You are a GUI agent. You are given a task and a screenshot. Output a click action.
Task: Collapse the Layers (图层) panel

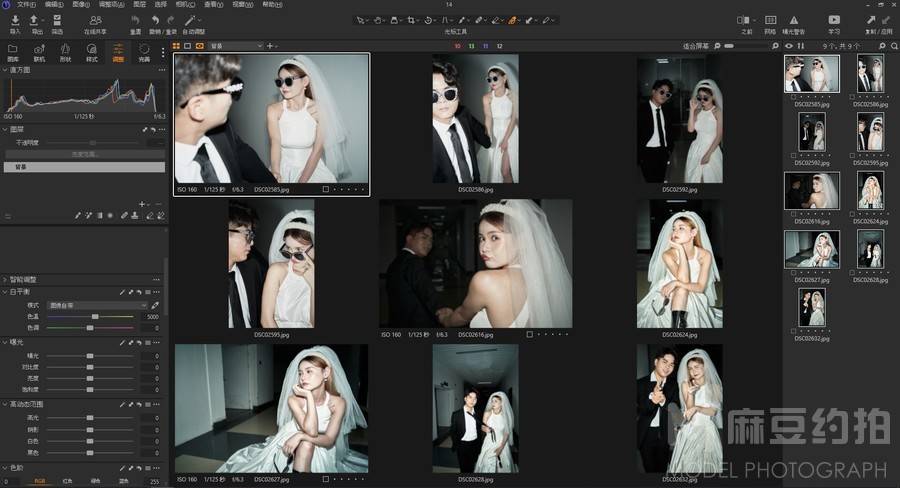pyautogui.click(x=5, y=130)
